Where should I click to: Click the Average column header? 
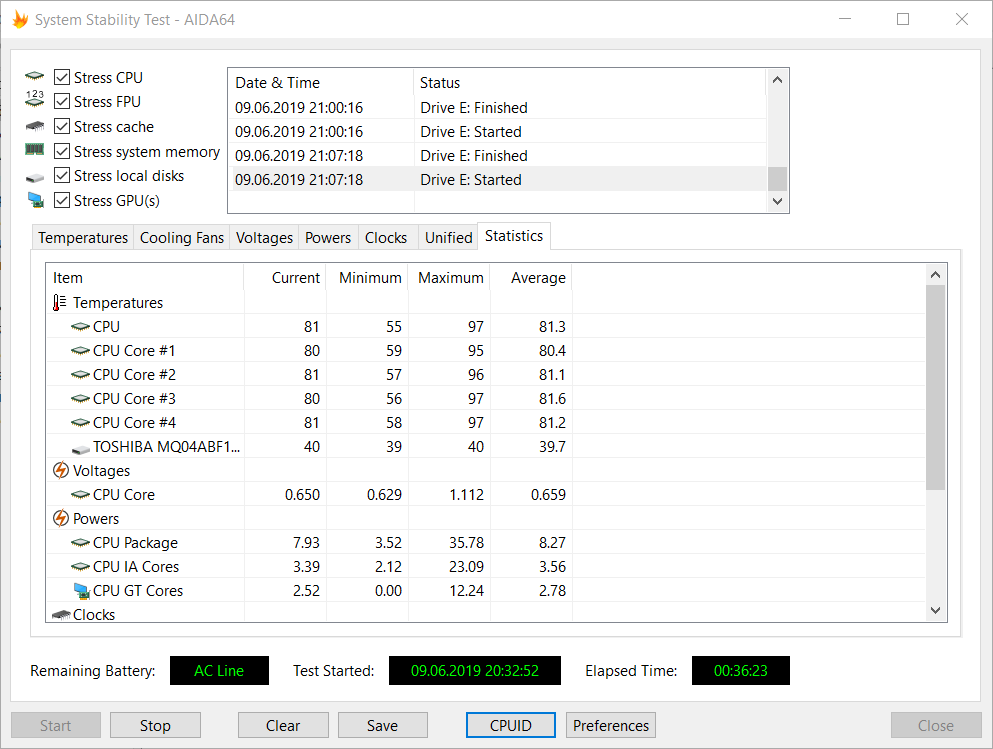point(531,278)
